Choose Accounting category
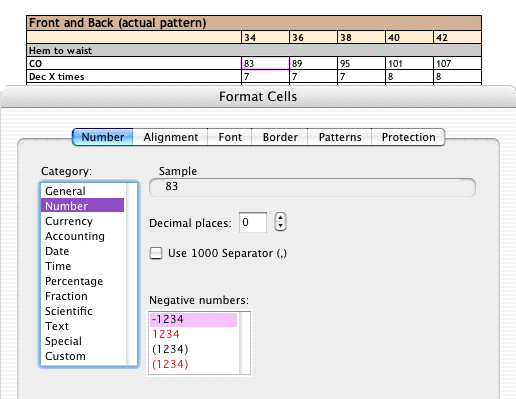 [x=82, y=236]
